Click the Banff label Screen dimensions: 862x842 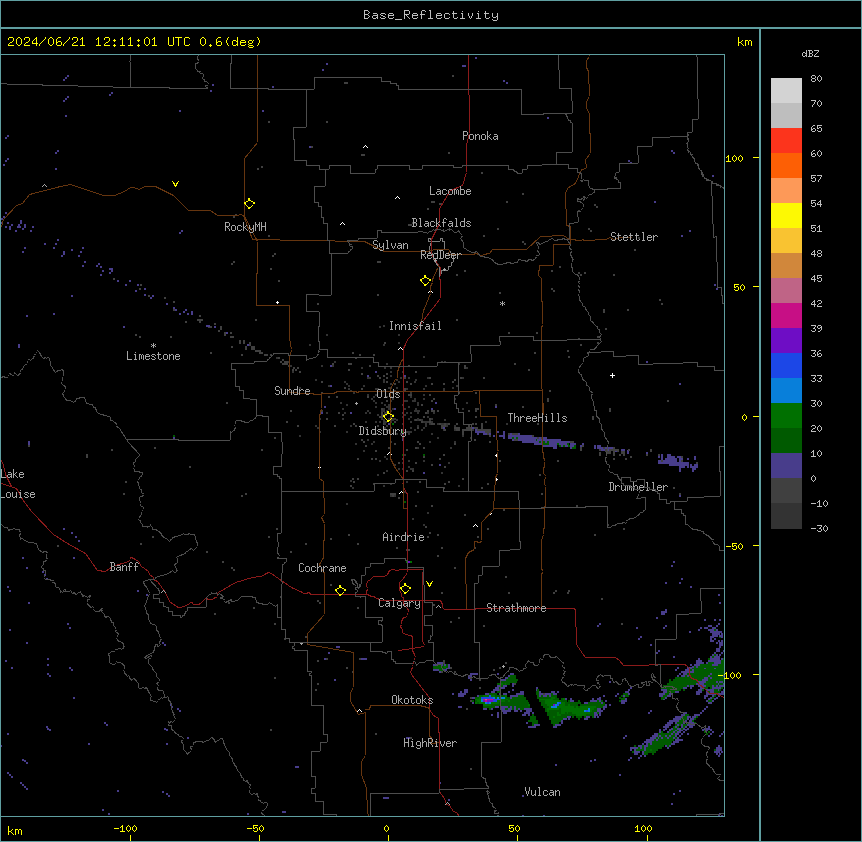(x=124, y=567)
